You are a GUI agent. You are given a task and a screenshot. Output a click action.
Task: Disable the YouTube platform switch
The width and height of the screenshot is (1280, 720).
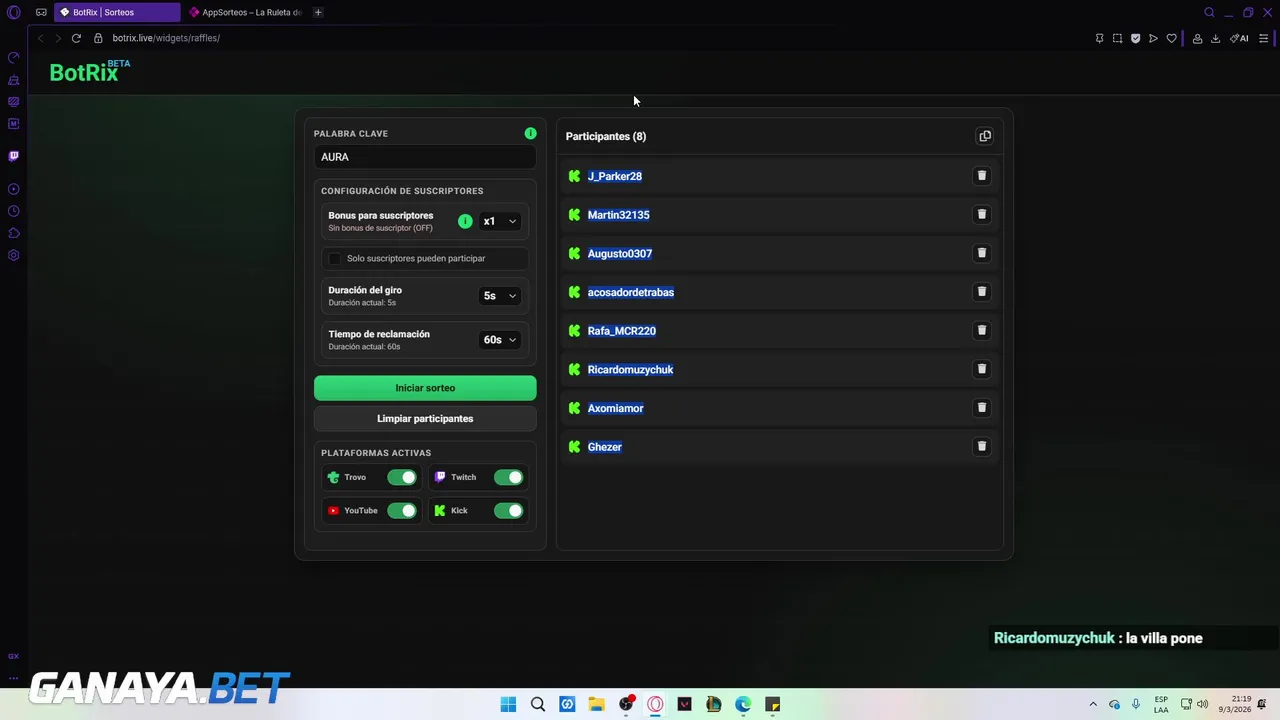[402, 510]
